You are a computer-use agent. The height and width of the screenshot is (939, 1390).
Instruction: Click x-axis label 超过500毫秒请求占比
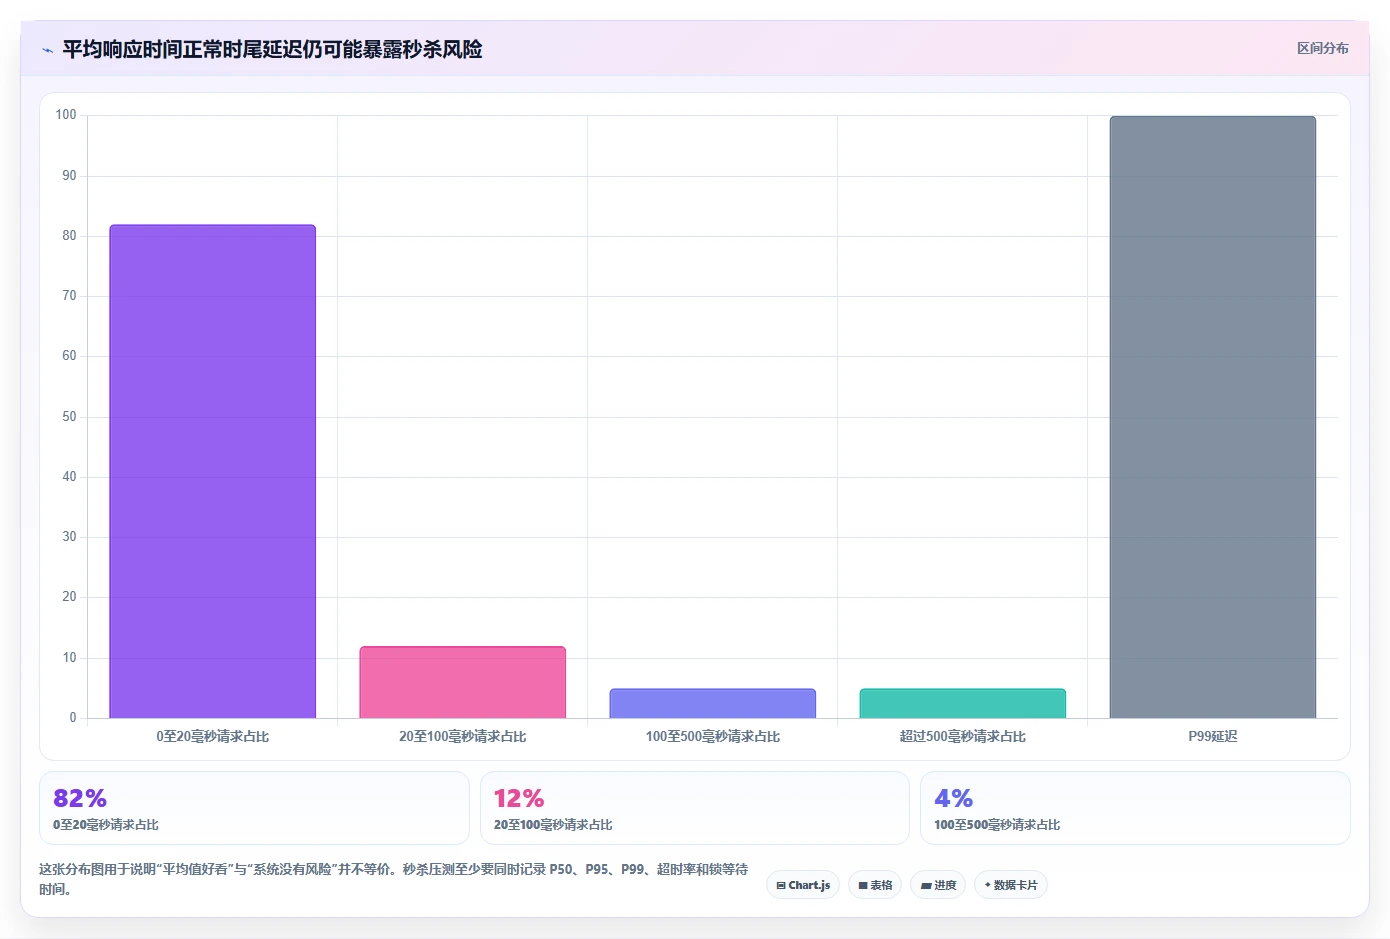[963, 736]
